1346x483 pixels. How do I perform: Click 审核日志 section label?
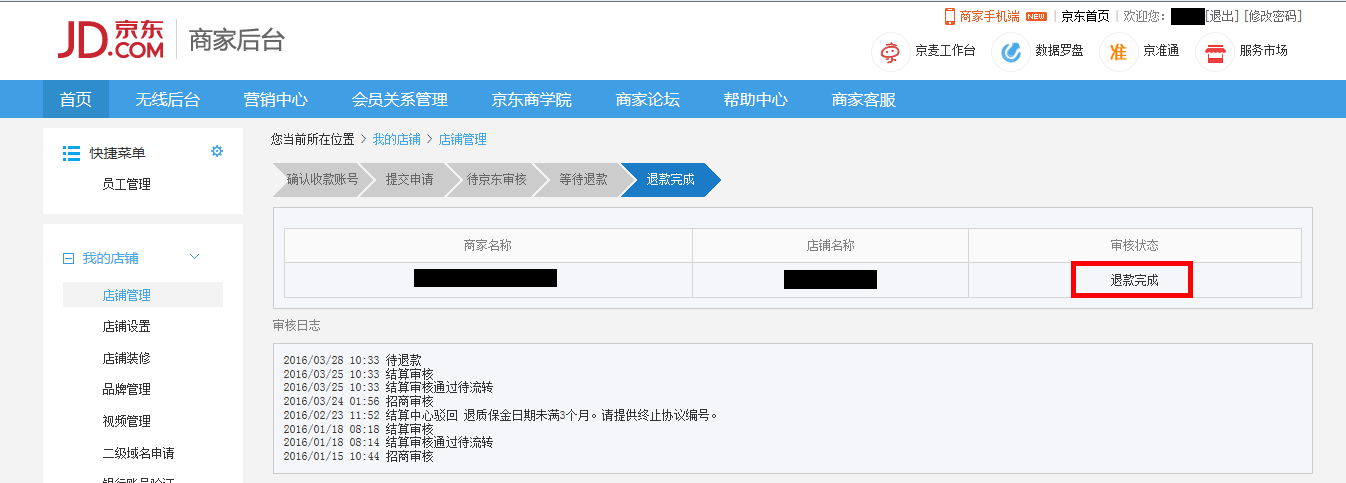tap(296, 326)
